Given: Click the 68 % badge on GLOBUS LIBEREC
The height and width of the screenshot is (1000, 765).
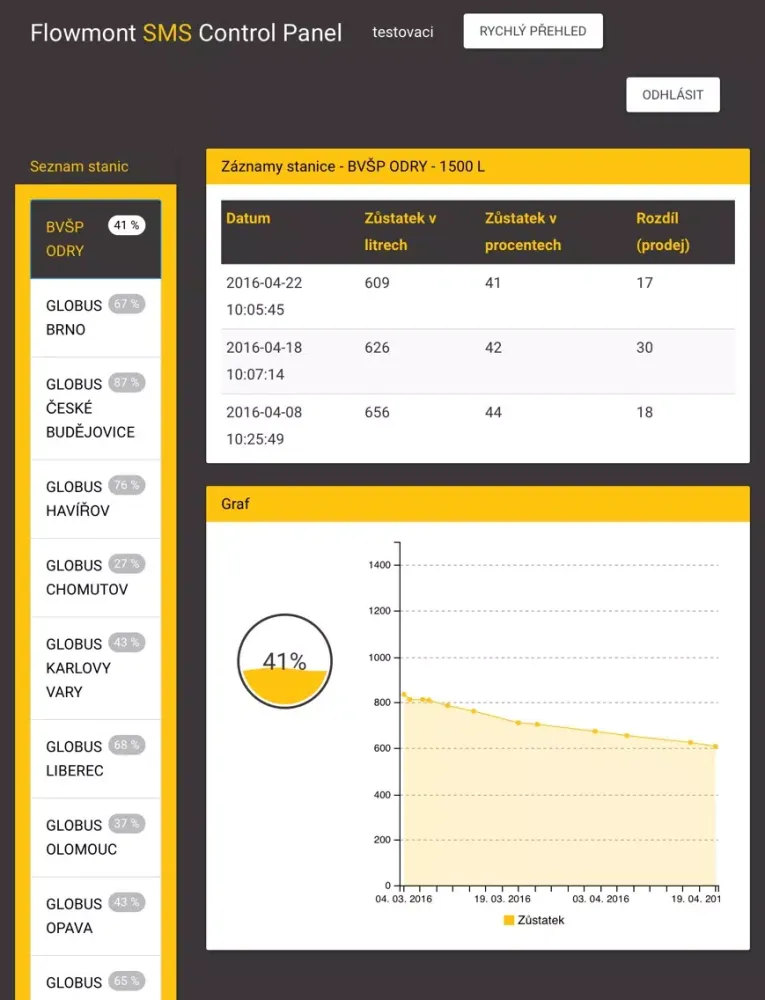Looking at the screenshot, I should click(x=127, y=745).
